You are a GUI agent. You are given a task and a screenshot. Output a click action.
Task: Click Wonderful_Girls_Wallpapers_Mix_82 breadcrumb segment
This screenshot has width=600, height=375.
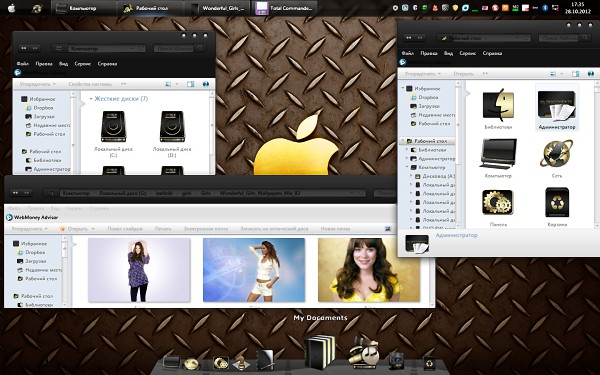(x=260, y=193)
